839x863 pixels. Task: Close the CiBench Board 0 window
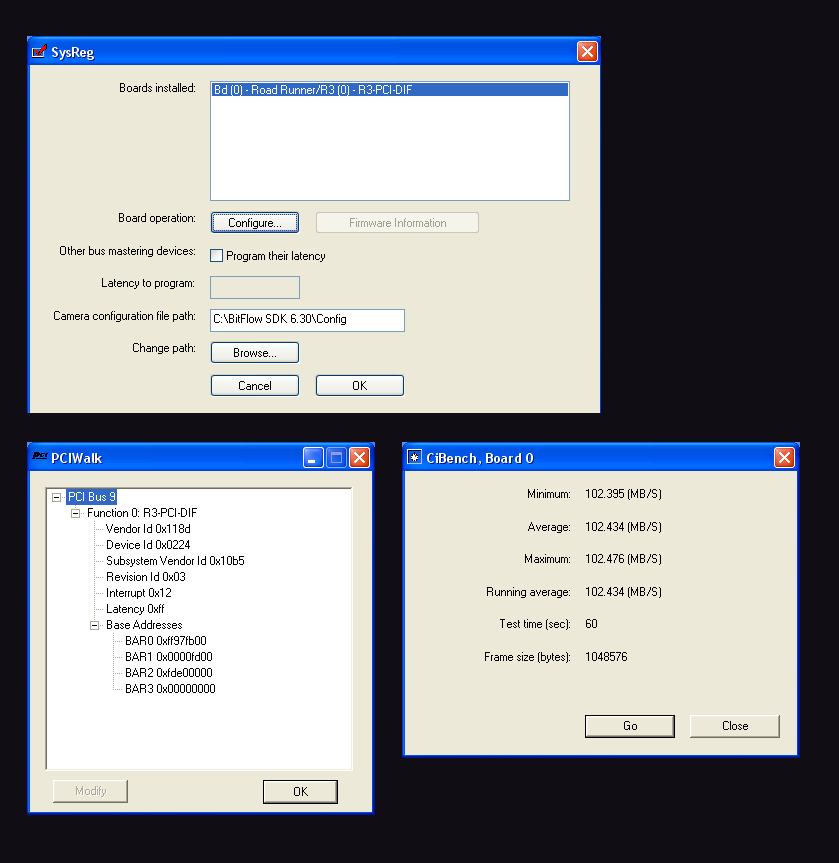pyautogui.click(x=785, y=458)
